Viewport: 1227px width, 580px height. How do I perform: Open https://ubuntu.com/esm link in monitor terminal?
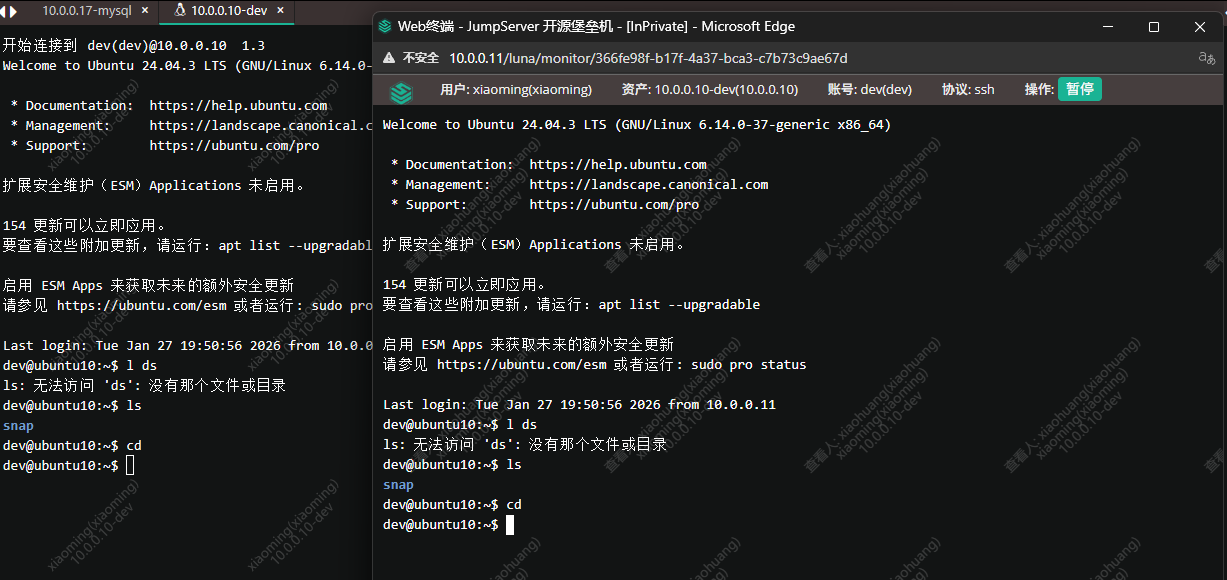tap(522, 364)
